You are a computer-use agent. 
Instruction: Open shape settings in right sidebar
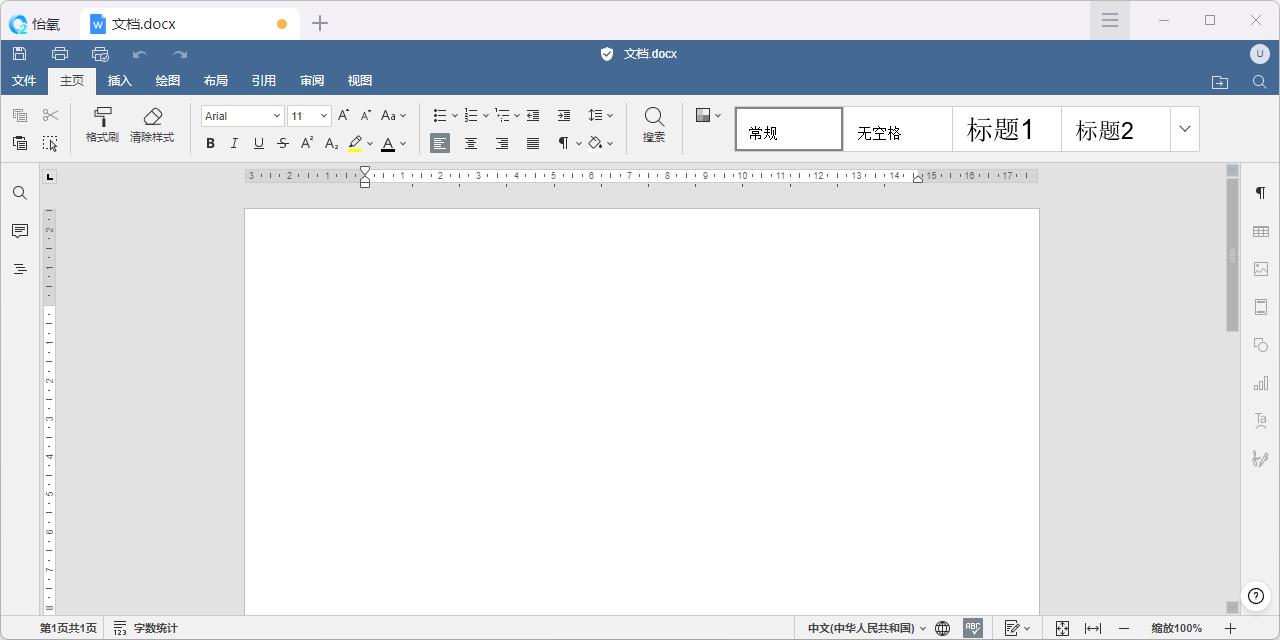(1260, 345)
